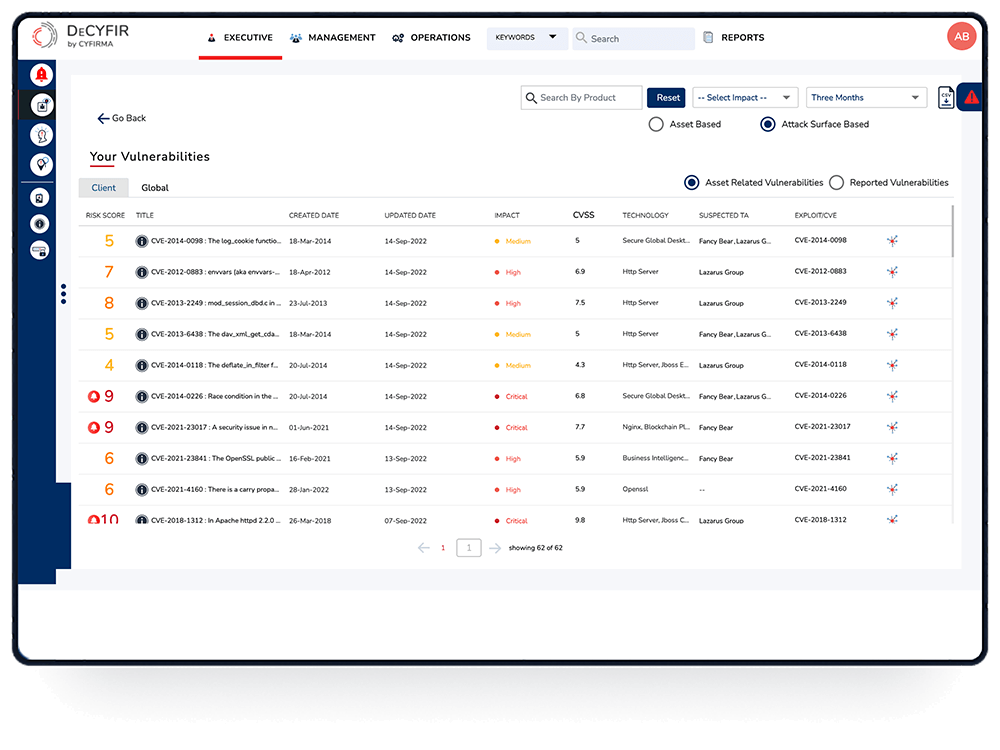Click the graph icon in CVE-2012-0883 row
The image size is (1000, 750).
pos(892,272)
